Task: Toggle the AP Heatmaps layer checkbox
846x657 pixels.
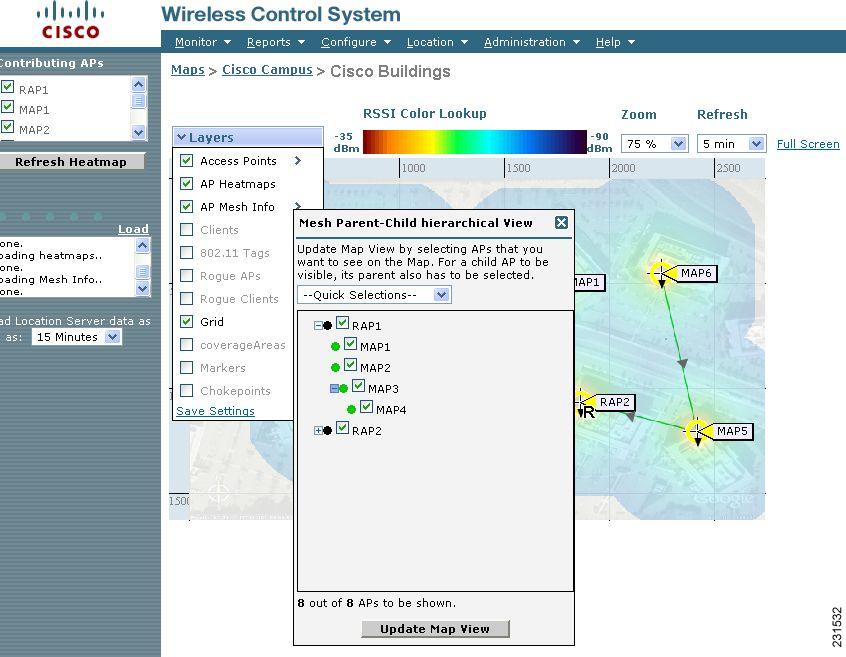Action: click(187, 183)
